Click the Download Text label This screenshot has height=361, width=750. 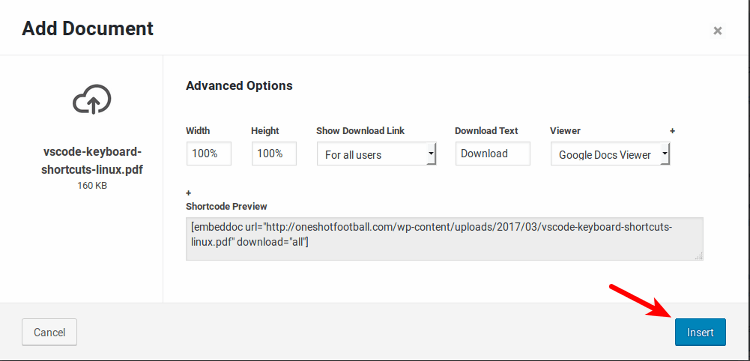pyautogui.click(x=486, y=131)
